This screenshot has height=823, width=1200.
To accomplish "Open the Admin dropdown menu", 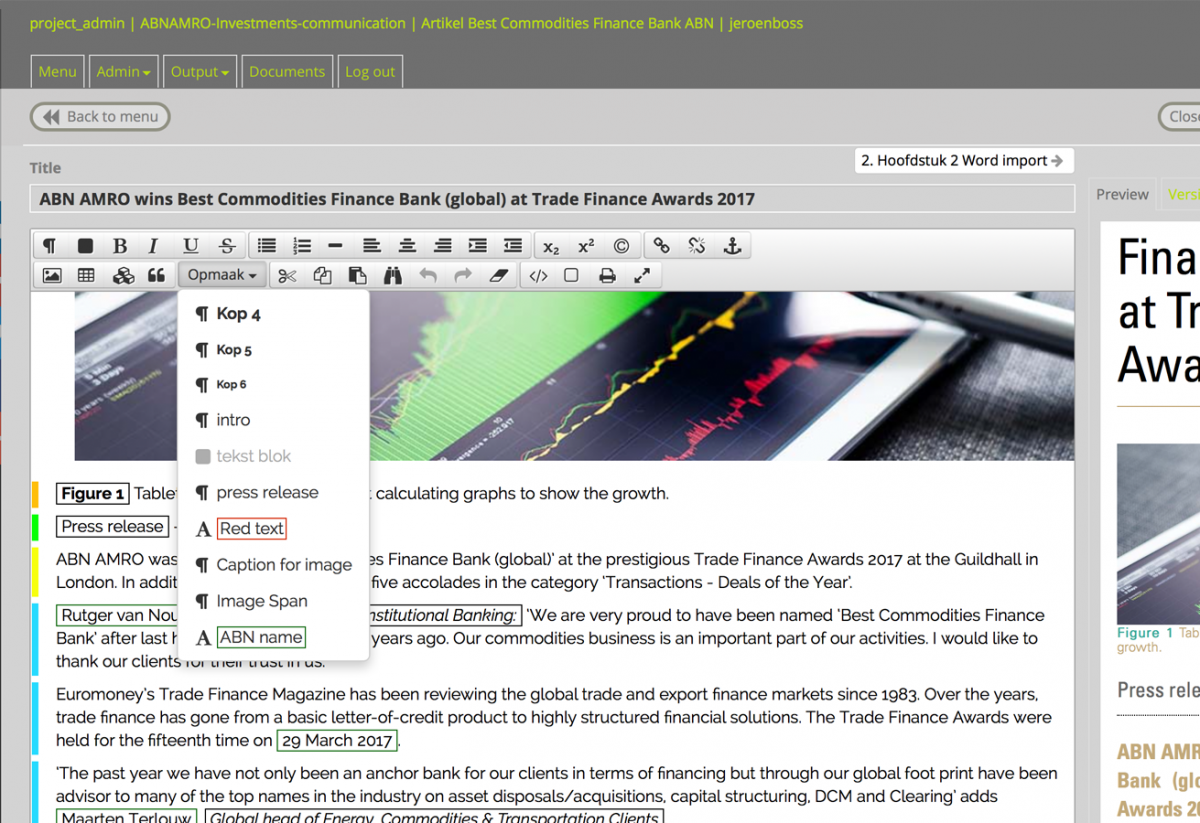I will point(124,72).
